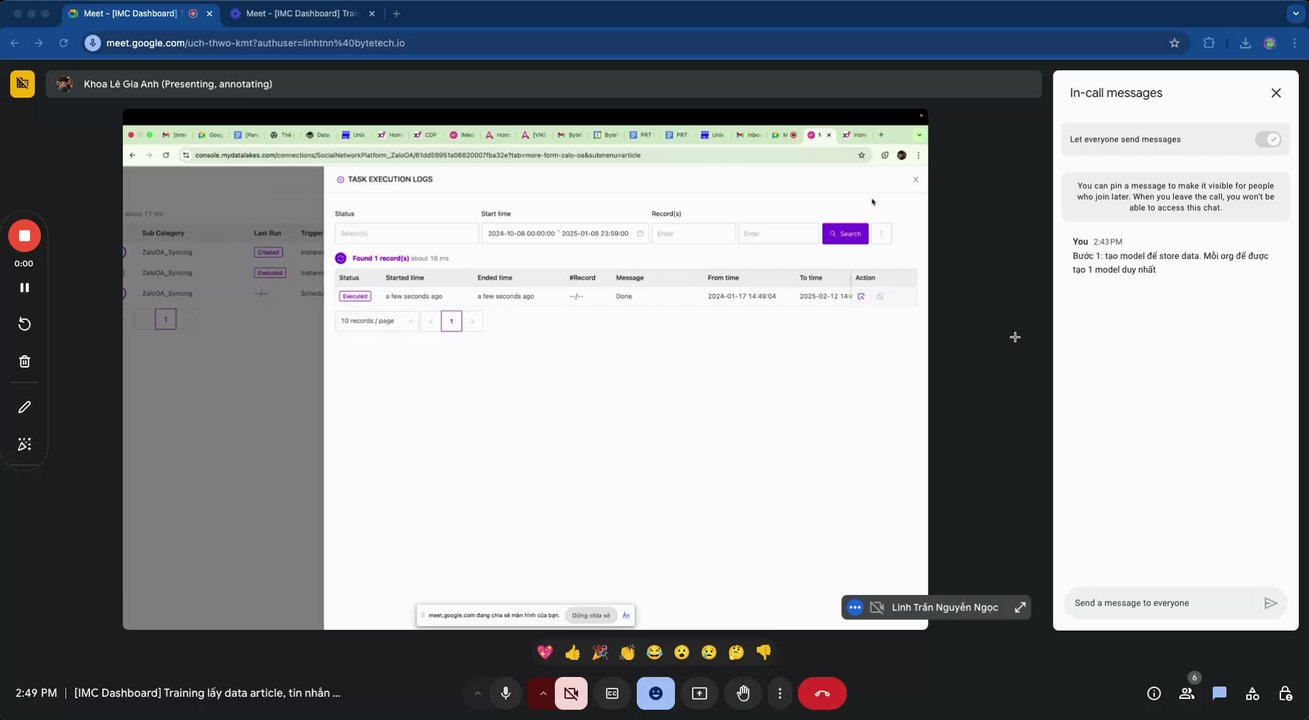1309x720 pixels.
Task: Send the thinking face reaction
Action: pos(736,652)
